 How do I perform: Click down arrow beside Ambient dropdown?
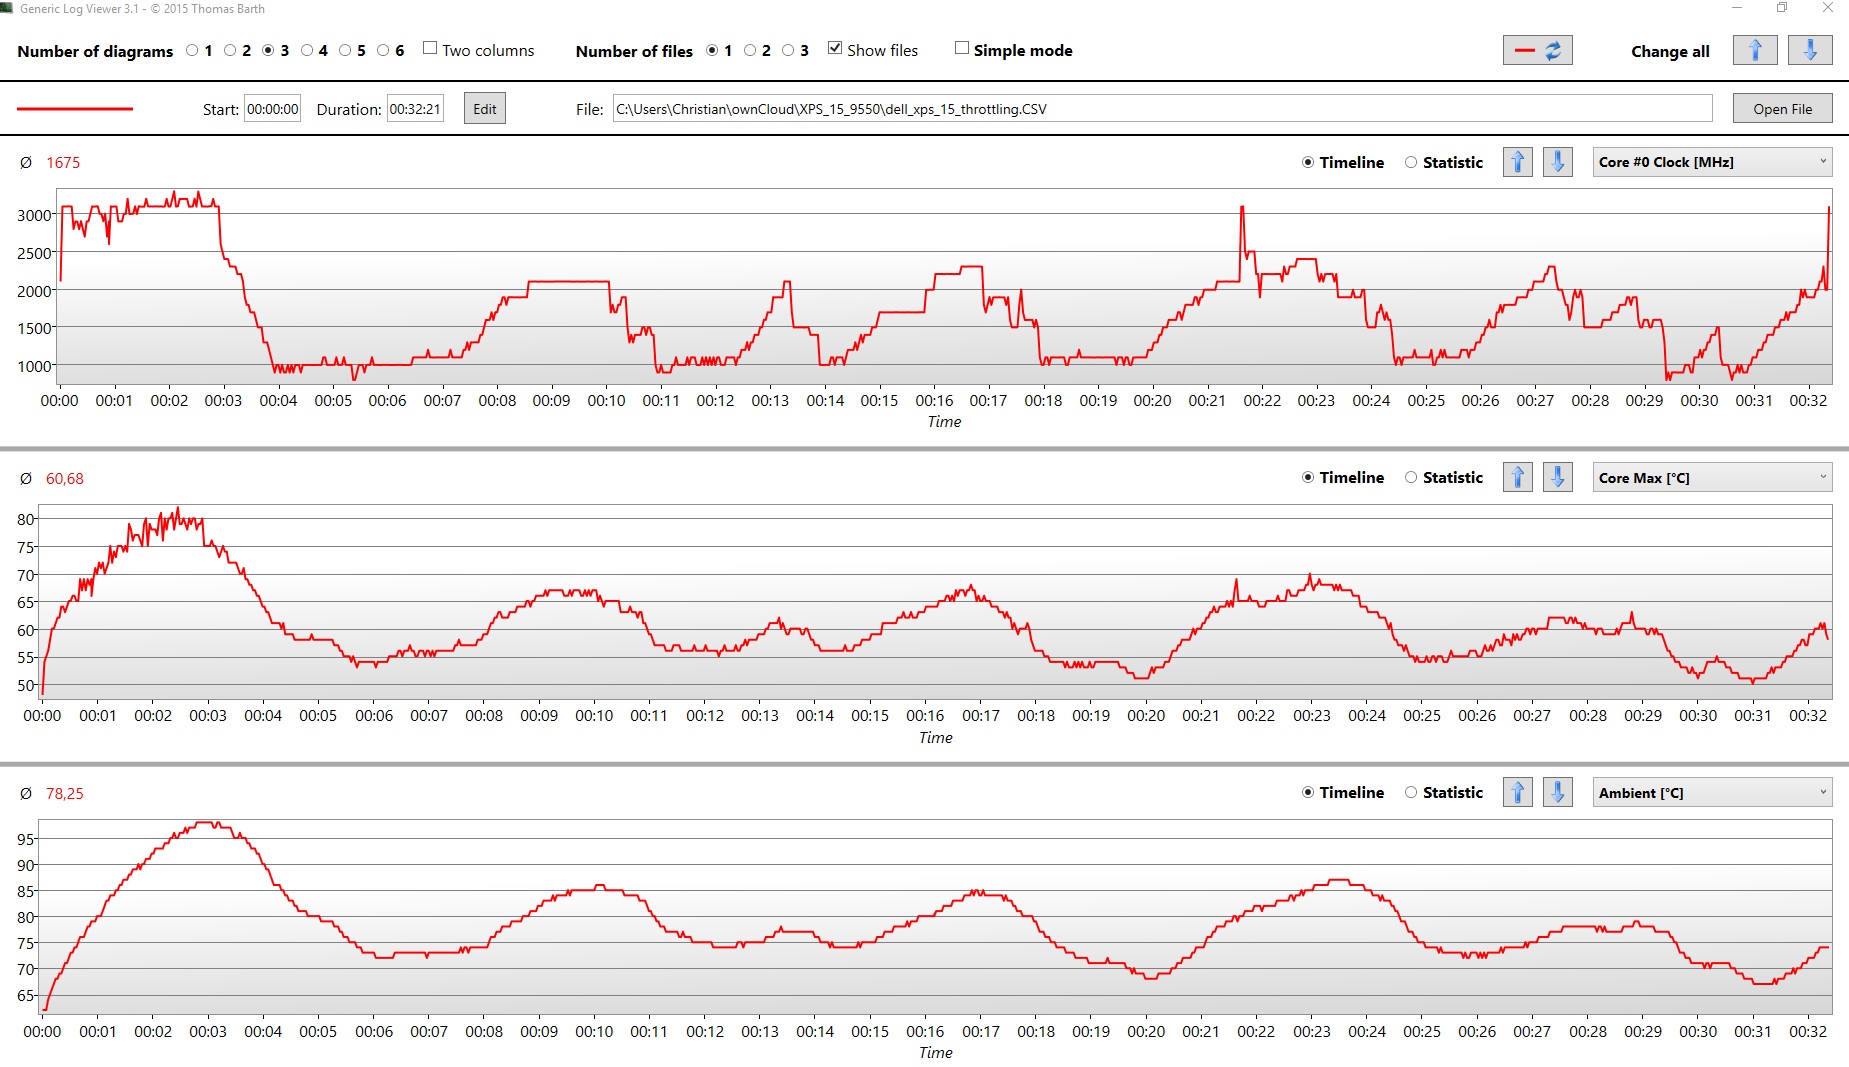(x=1557, y=793)
